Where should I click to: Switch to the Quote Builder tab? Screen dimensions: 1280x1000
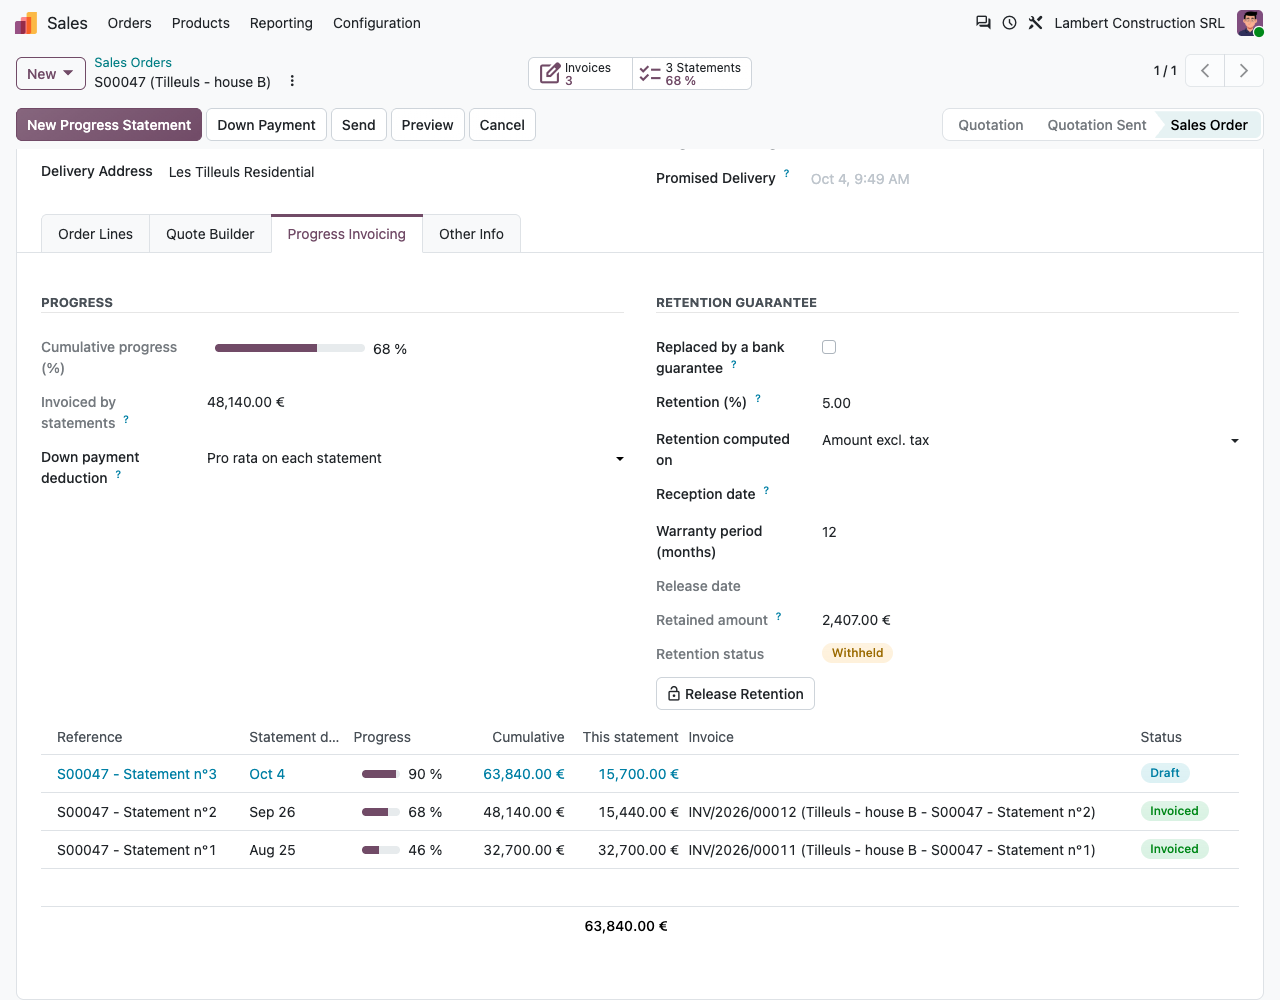point(210,234)
